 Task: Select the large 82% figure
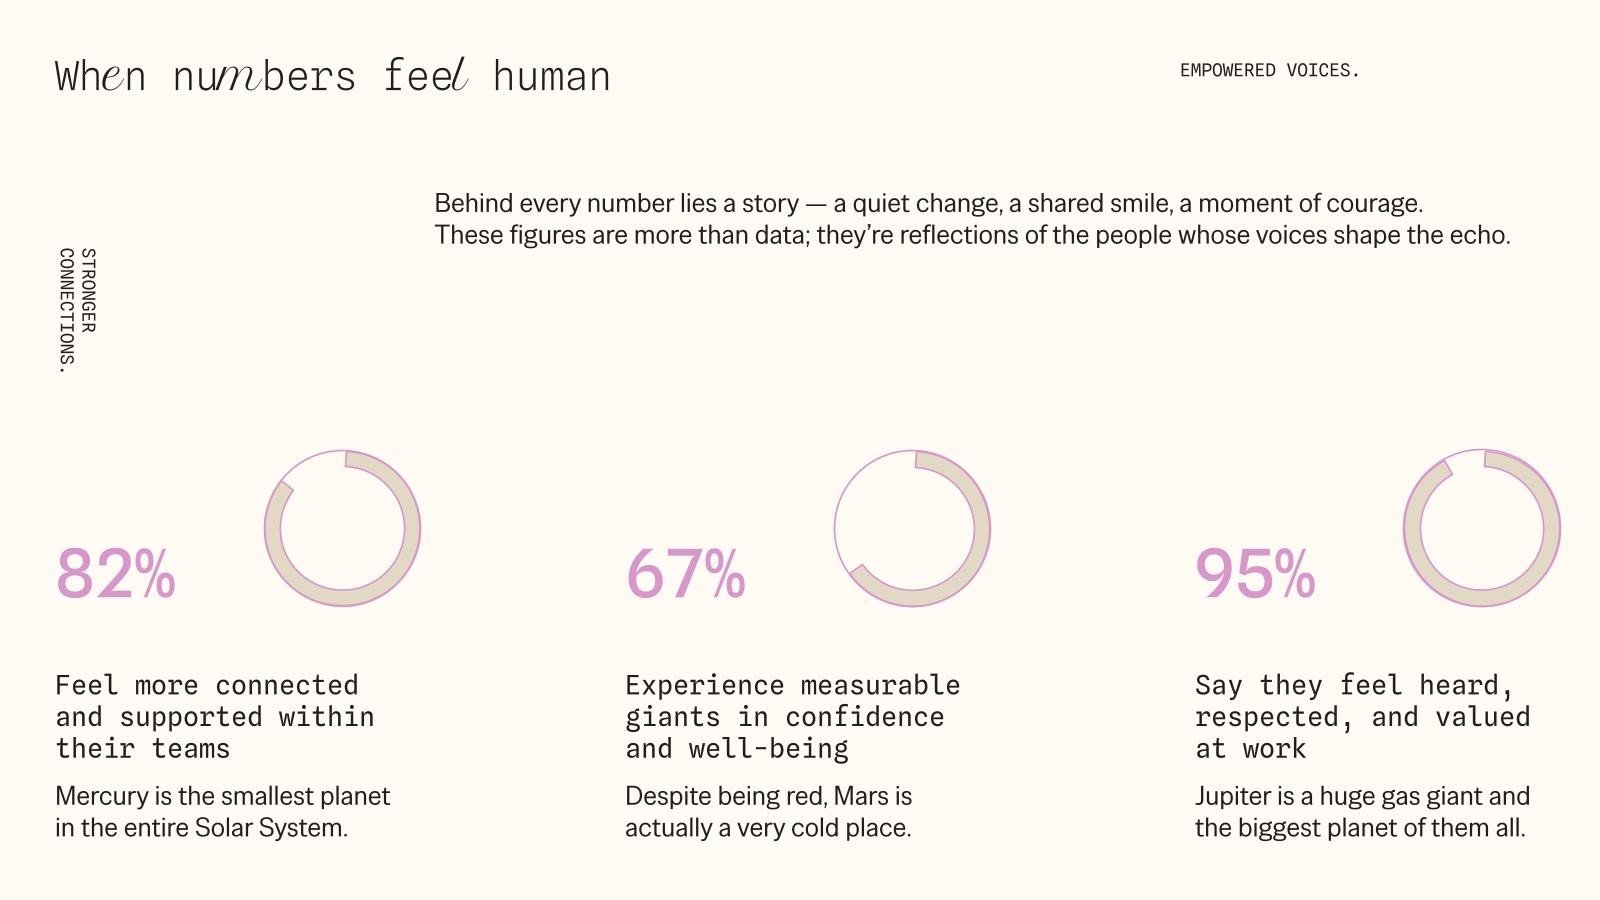(116, 574)
